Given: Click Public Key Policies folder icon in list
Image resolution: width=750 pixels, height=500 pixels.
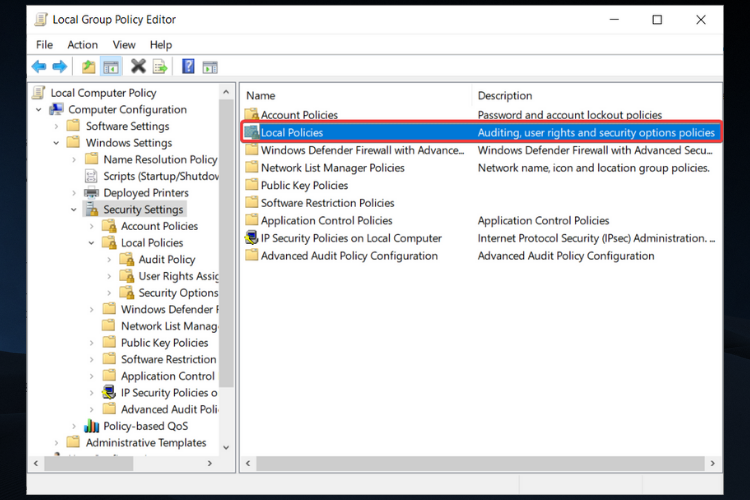Looking at the screenshot, I should 252,185.
